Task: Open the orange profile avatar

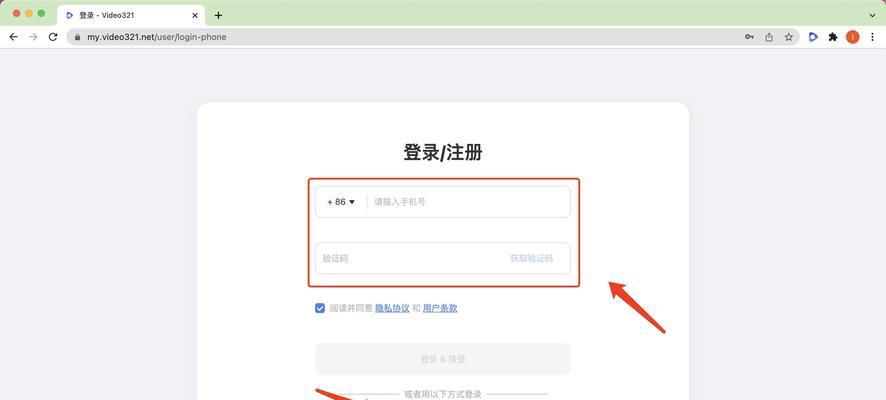Action: pos(852,37)
